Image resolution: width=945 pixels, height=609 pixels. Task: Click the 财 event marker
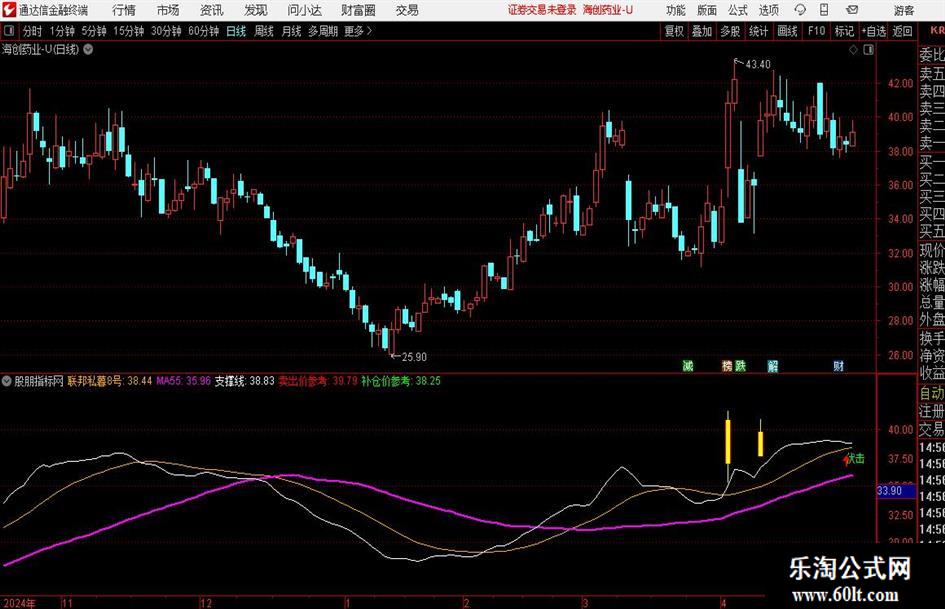click(x=838, y=365)
